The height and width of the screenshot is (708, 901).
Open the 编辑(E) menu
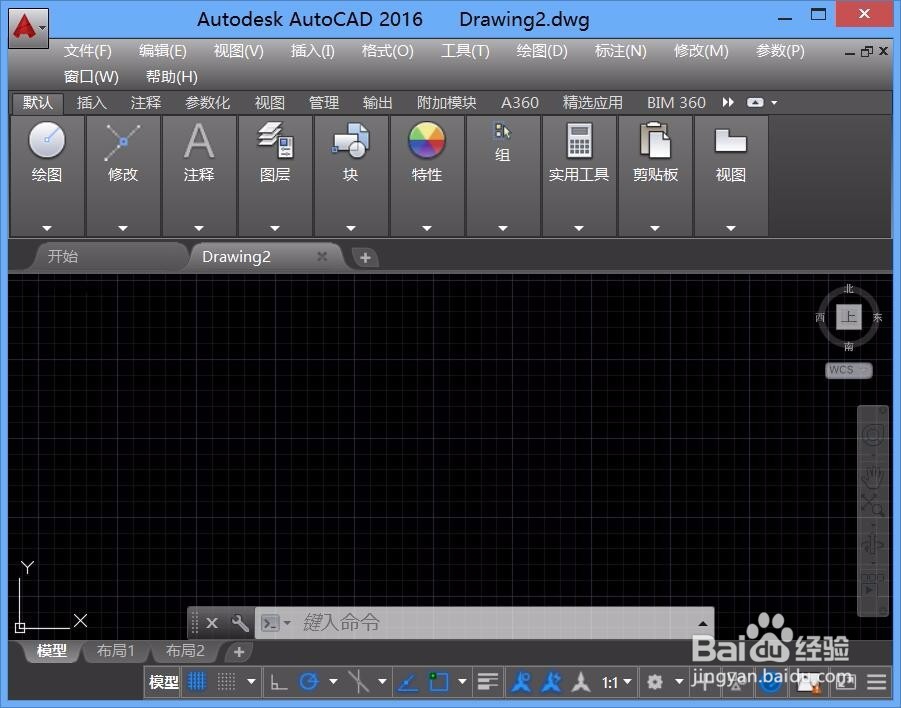click(163, 51)
